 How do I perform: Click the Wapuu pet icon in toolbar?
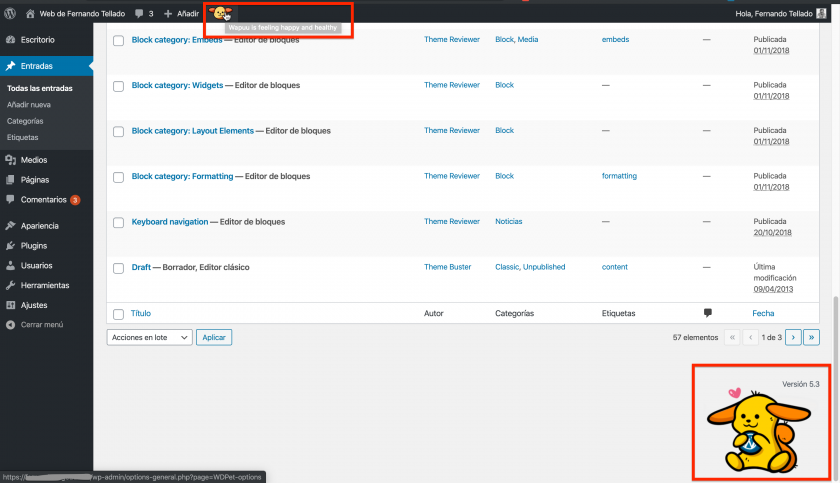coord(219,13)
